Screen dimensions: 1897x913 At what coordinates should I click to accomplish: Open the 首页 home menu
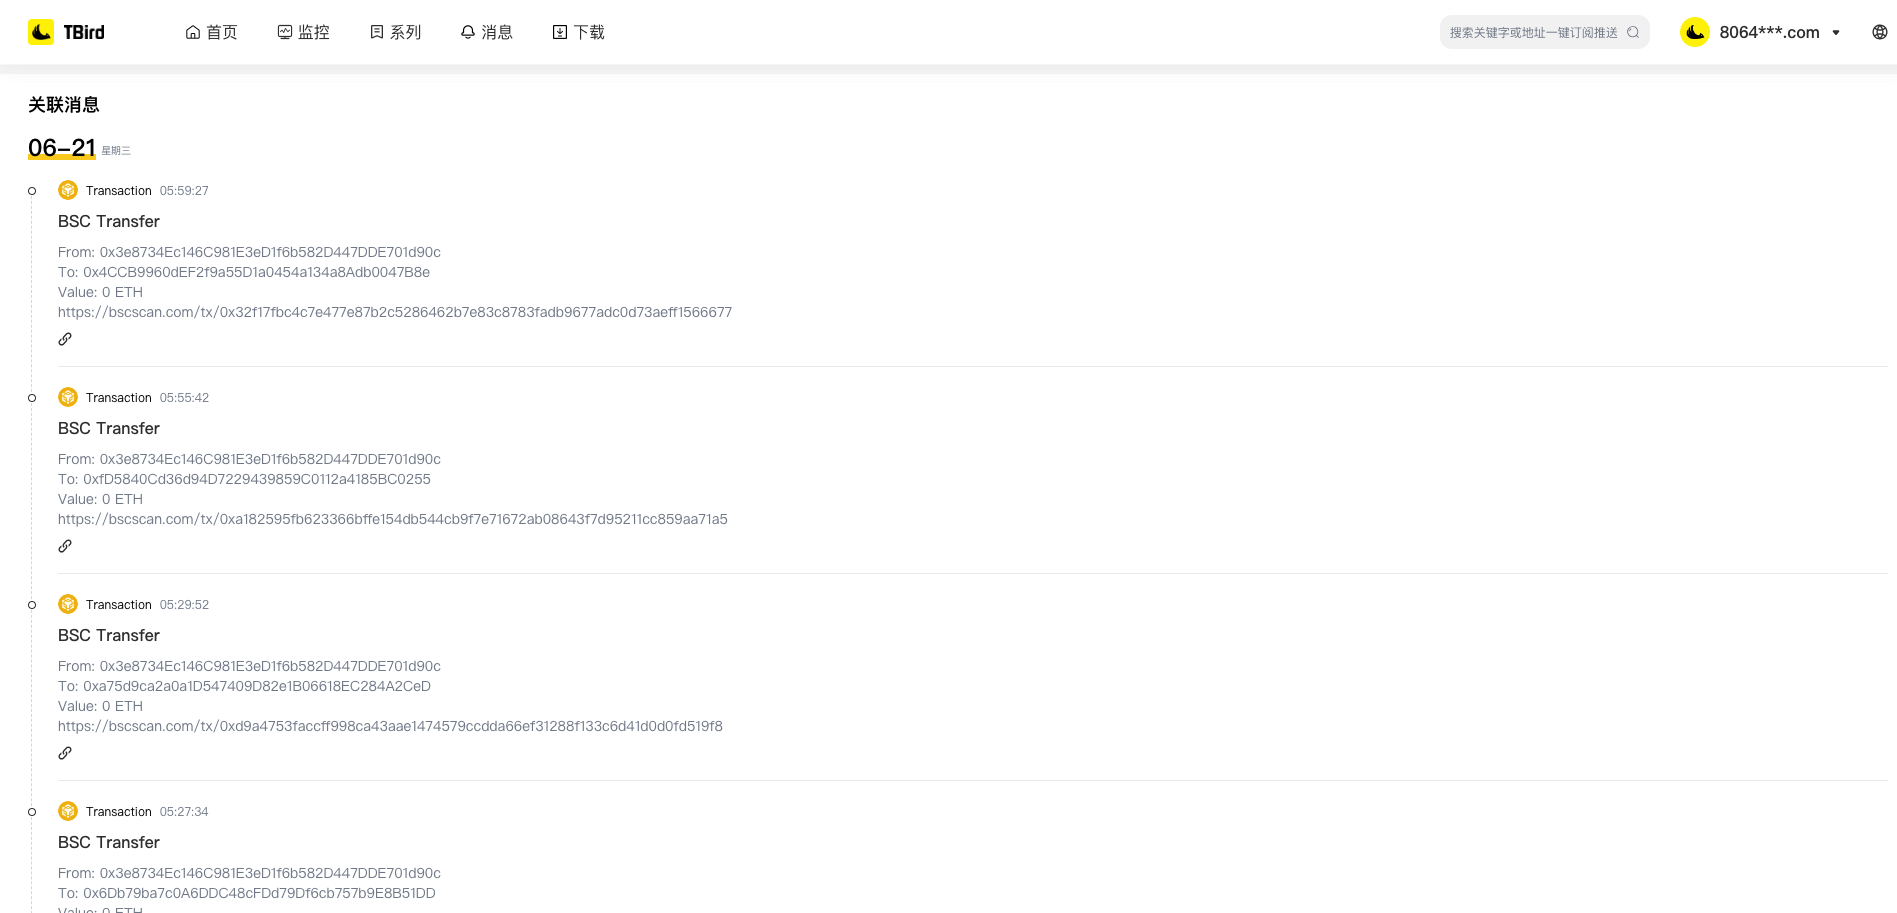coord(211,32)
